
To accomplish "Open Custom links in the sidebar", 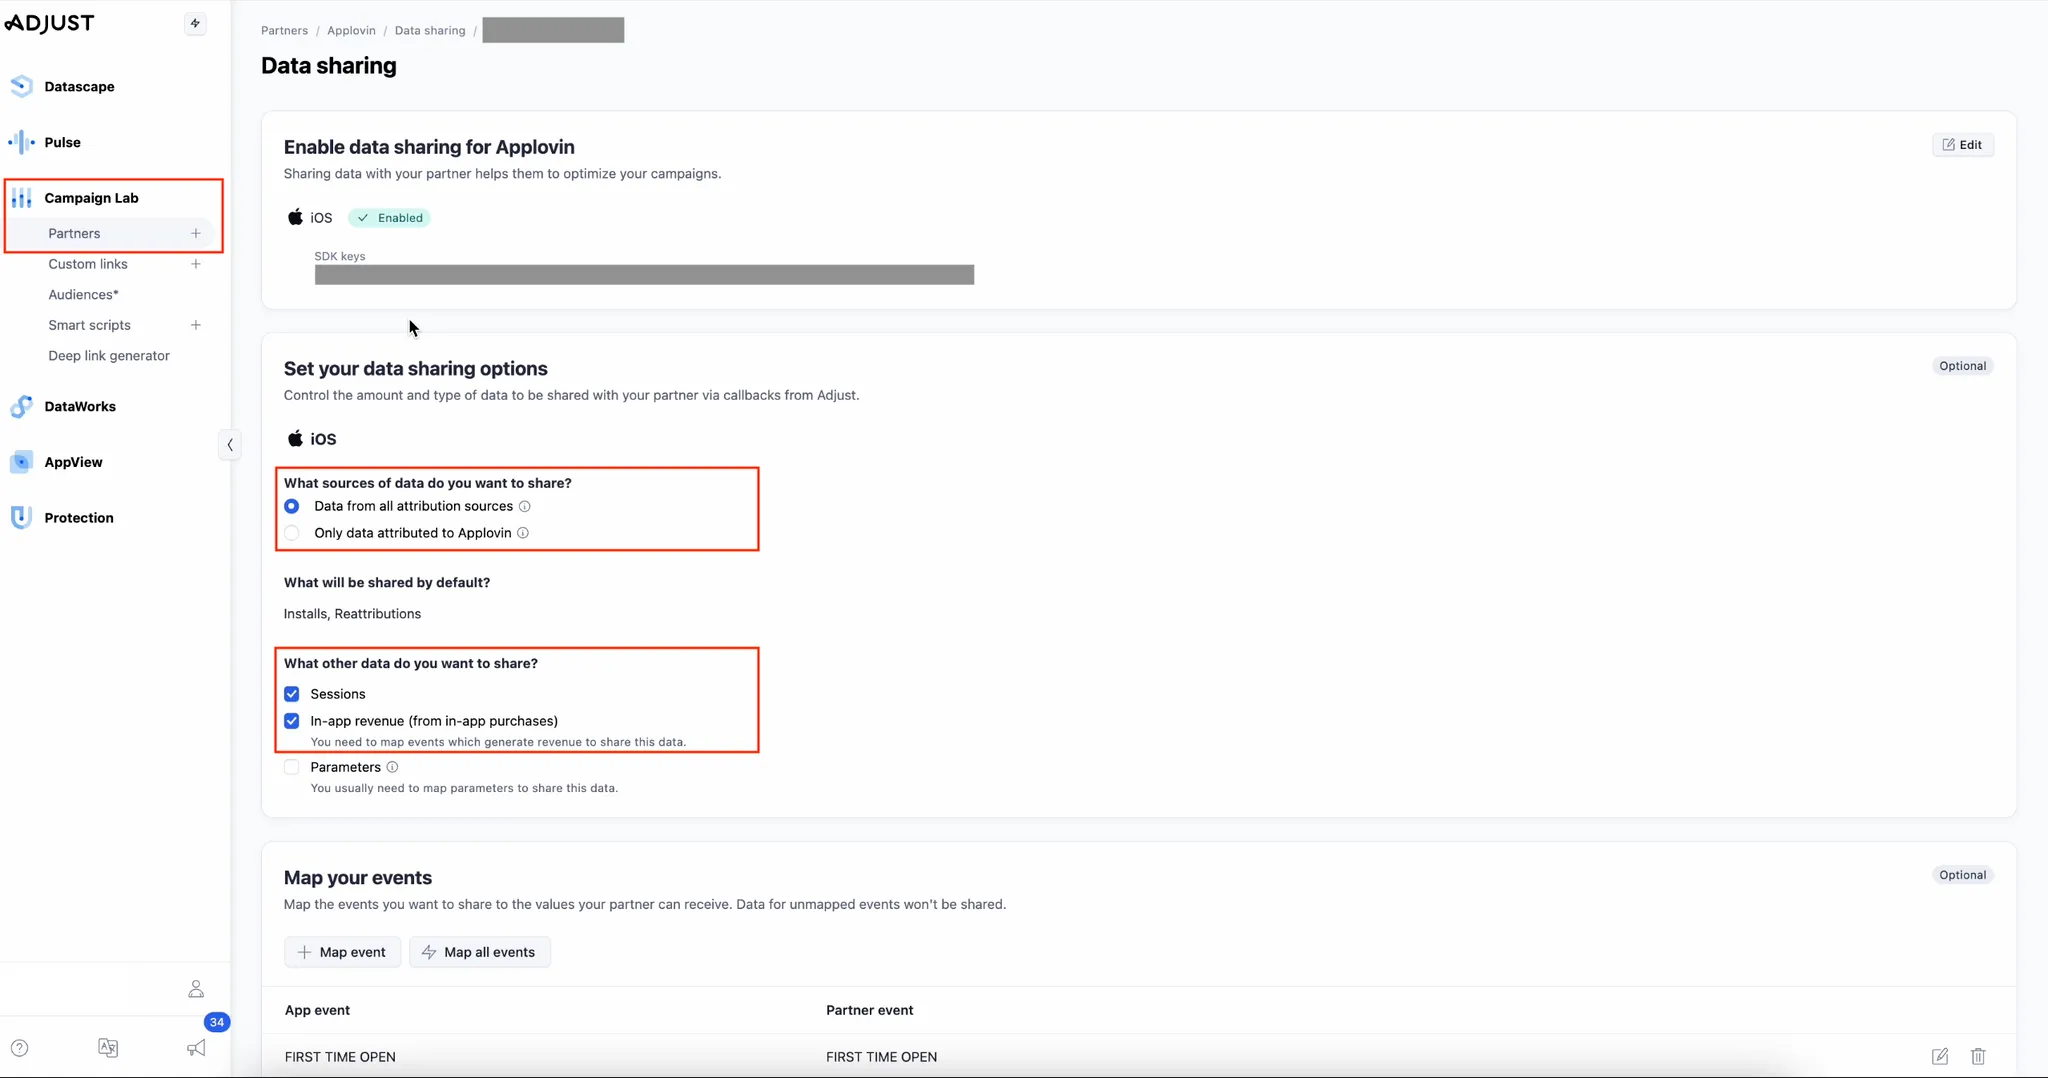I will pyautogui.click(x=88, y=264).
